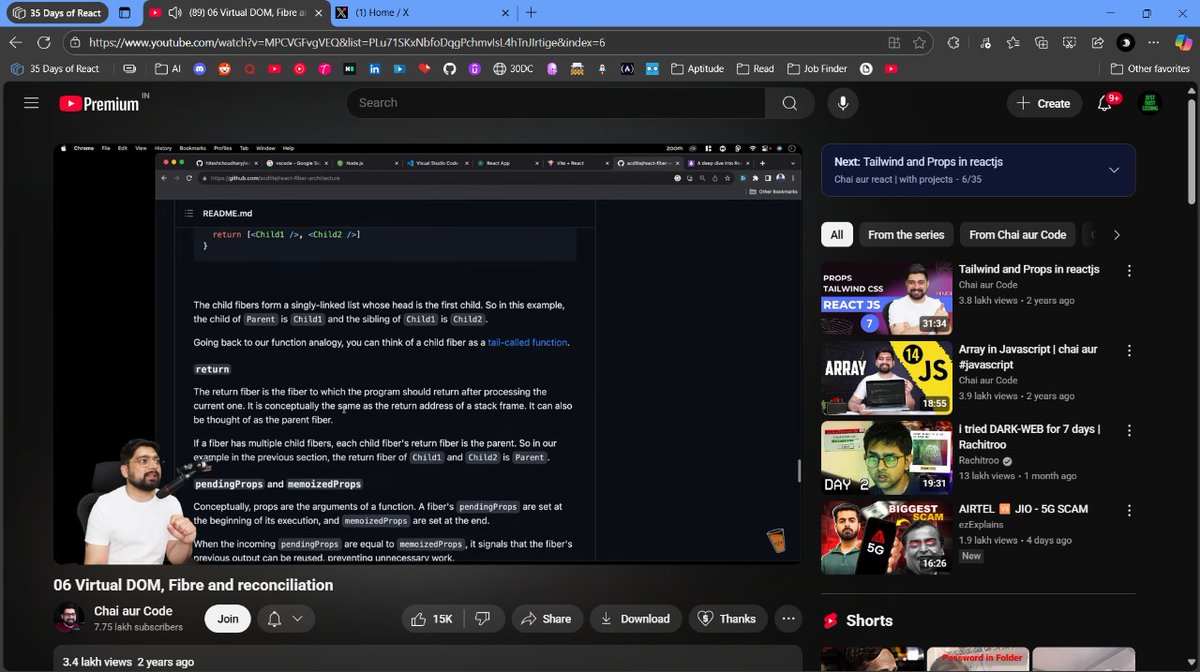This screenshot has height=672, width=1200.
Task: Like the video with 15K likes
Action: point(433,619)
